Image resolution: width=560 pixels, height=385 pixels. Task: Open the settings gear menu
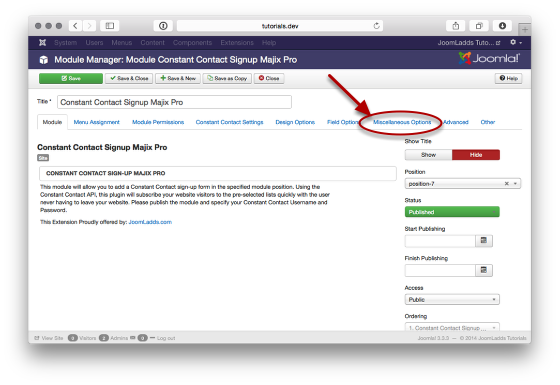(x=515, y=42)
